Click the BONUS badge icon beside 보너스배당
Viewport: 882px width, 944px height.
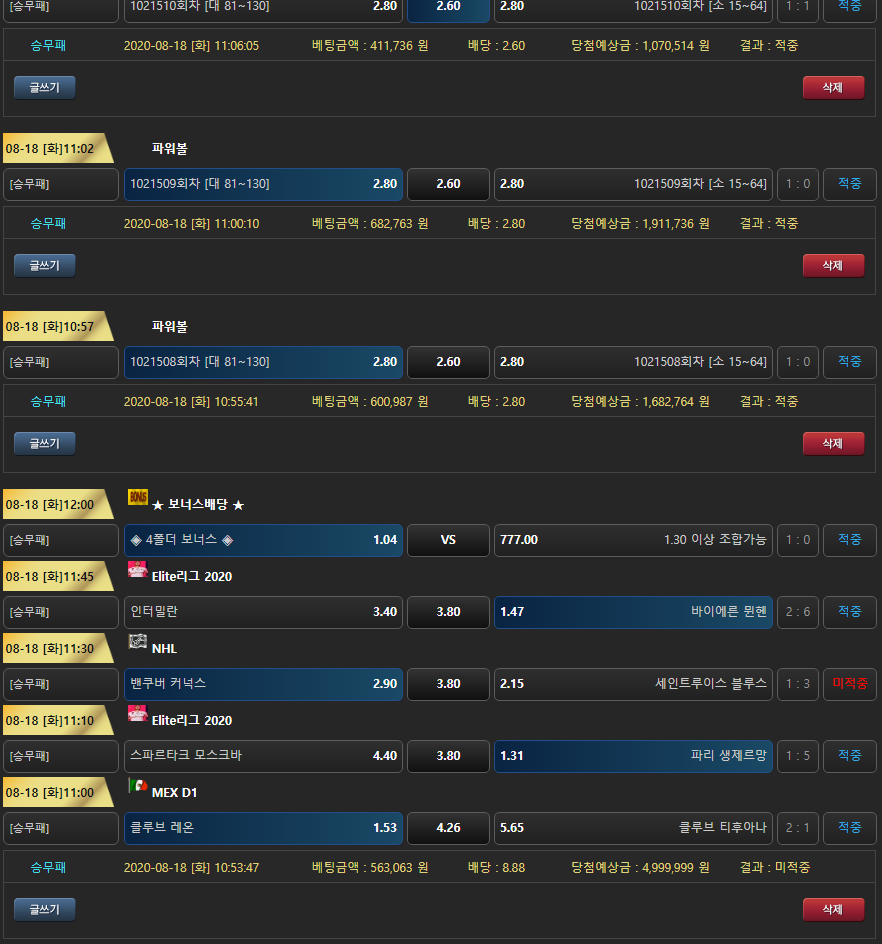point(137,498)
